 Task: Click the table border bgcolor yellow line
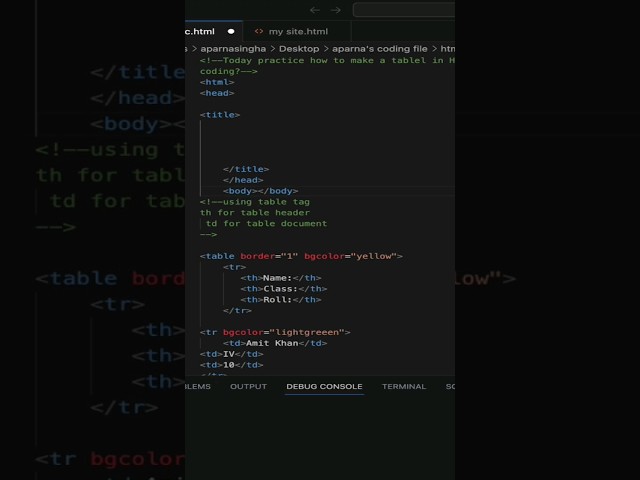pos(301,256)
